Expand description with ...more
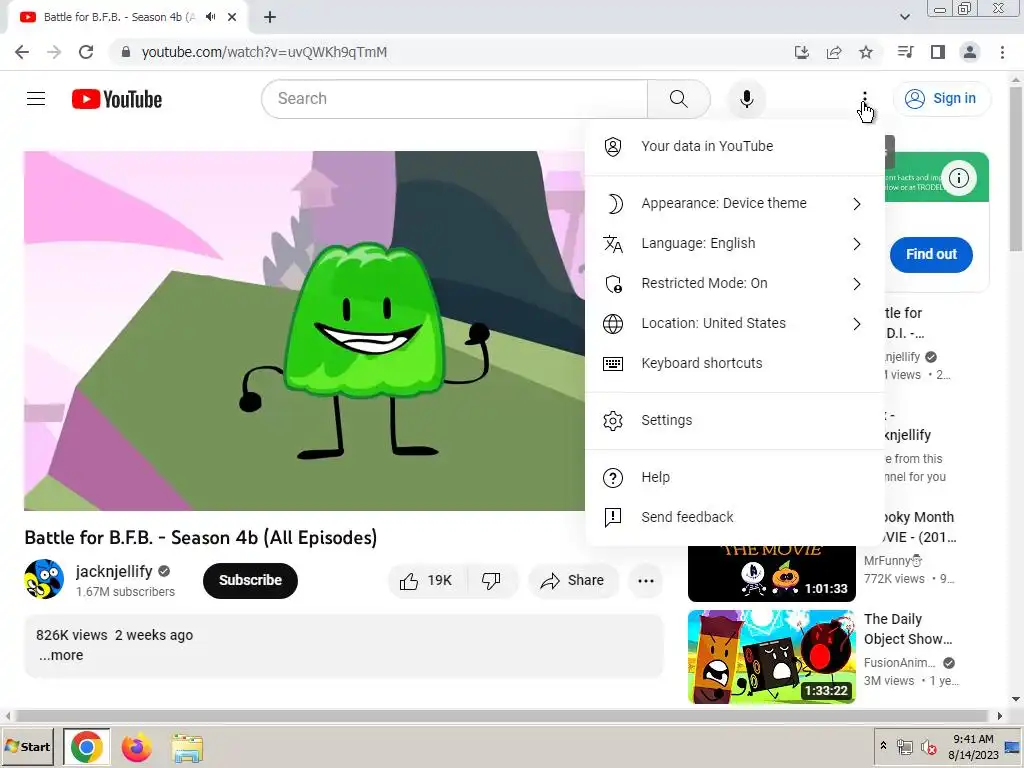This screenshot has height=768, width=1024. [61, 655]
